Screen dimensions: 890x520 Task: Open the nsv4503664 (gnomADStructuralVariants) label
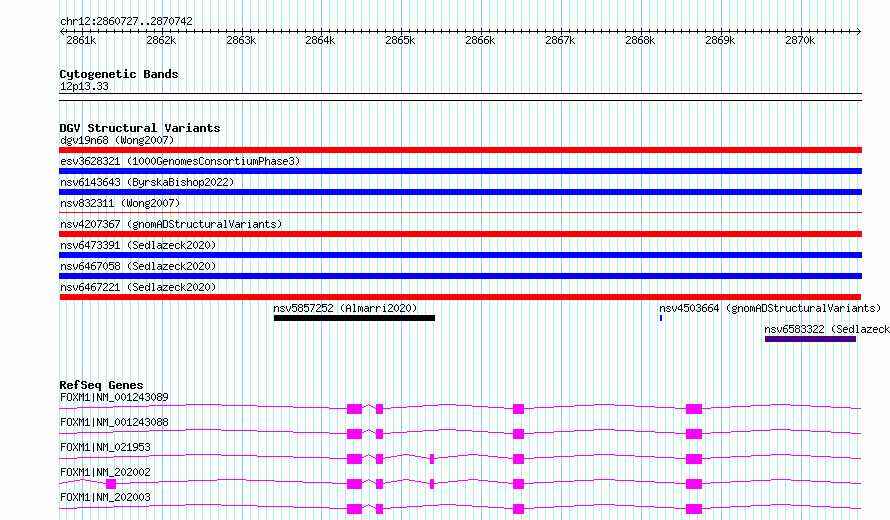click(770, 308)
